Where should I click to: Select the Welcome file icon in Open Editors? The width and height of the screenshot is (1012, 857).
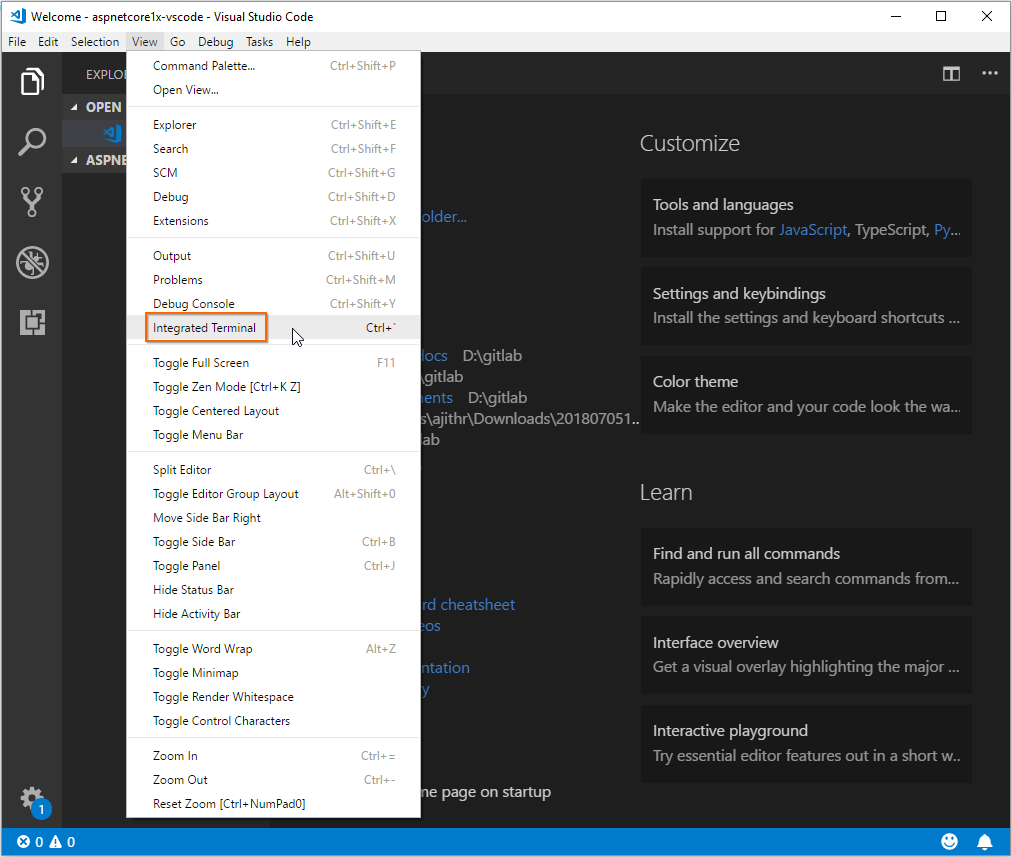point(112,134)
